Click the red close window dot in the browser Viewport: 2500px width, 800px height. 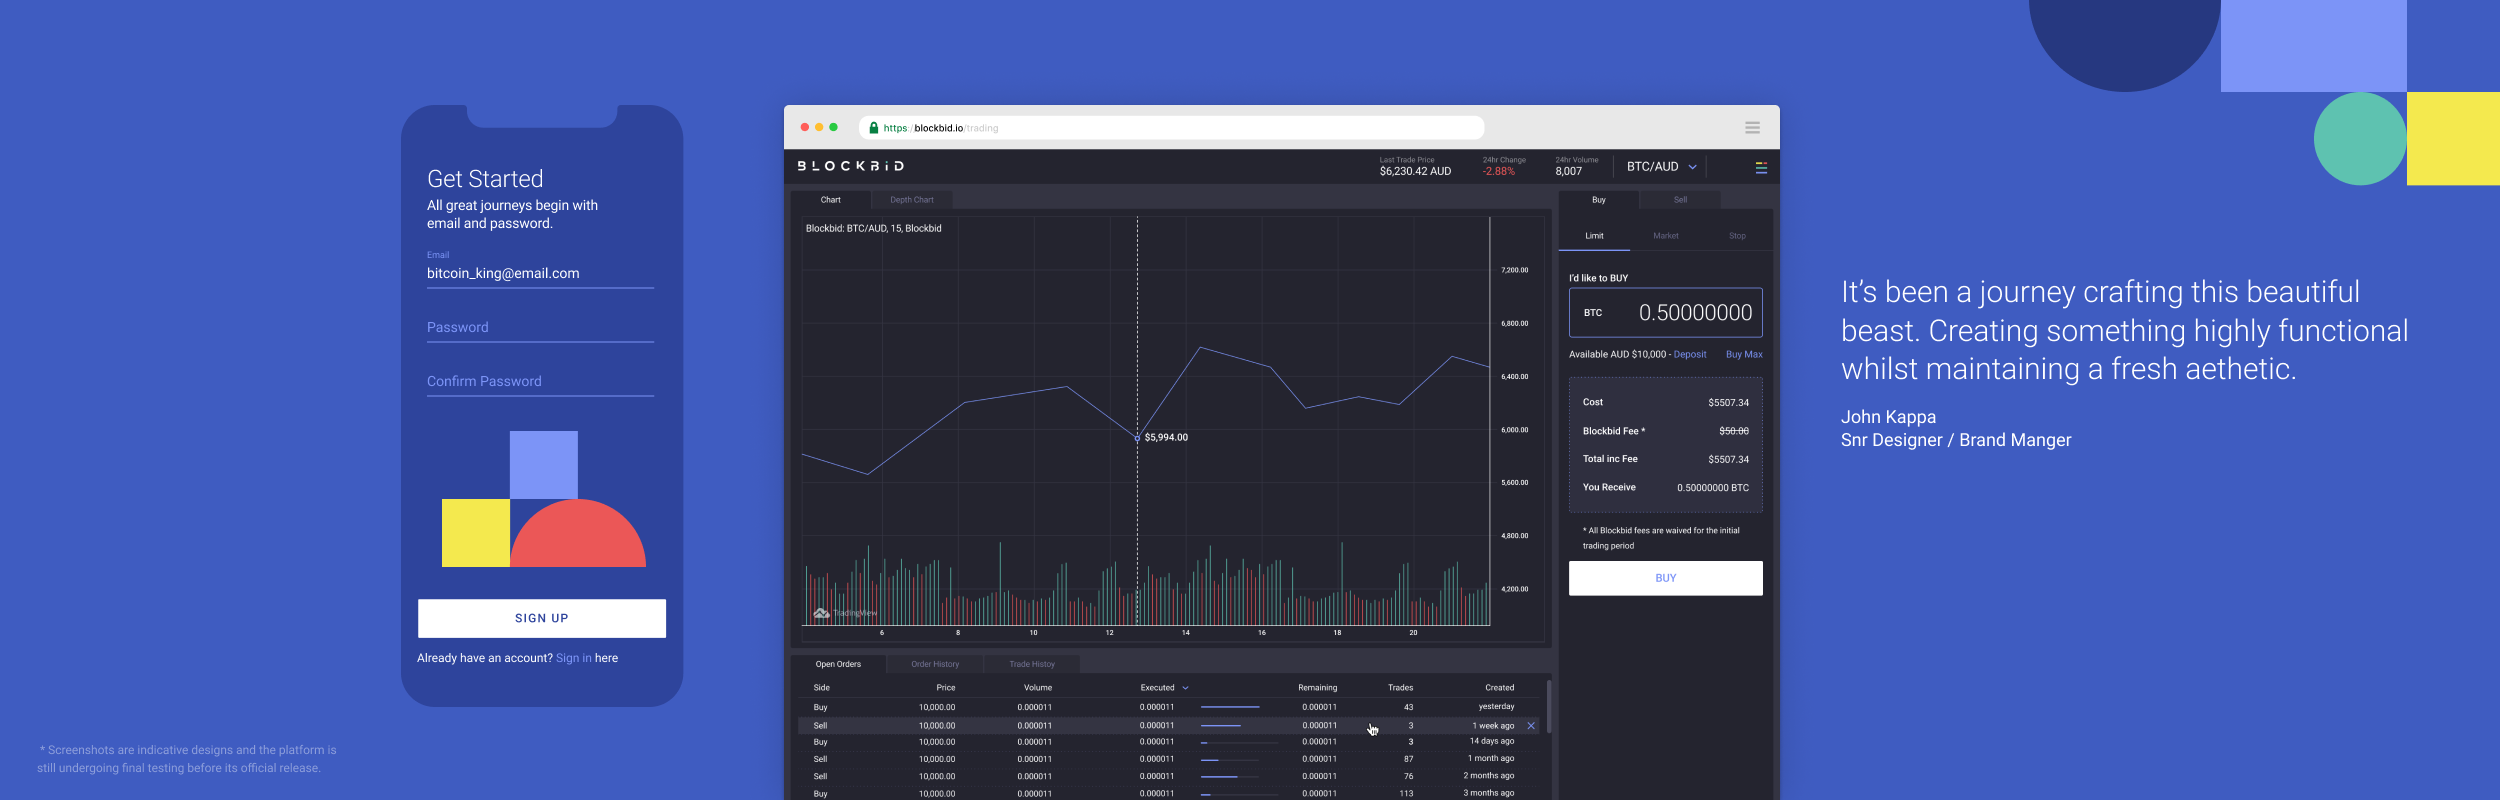tap(804, 127)
